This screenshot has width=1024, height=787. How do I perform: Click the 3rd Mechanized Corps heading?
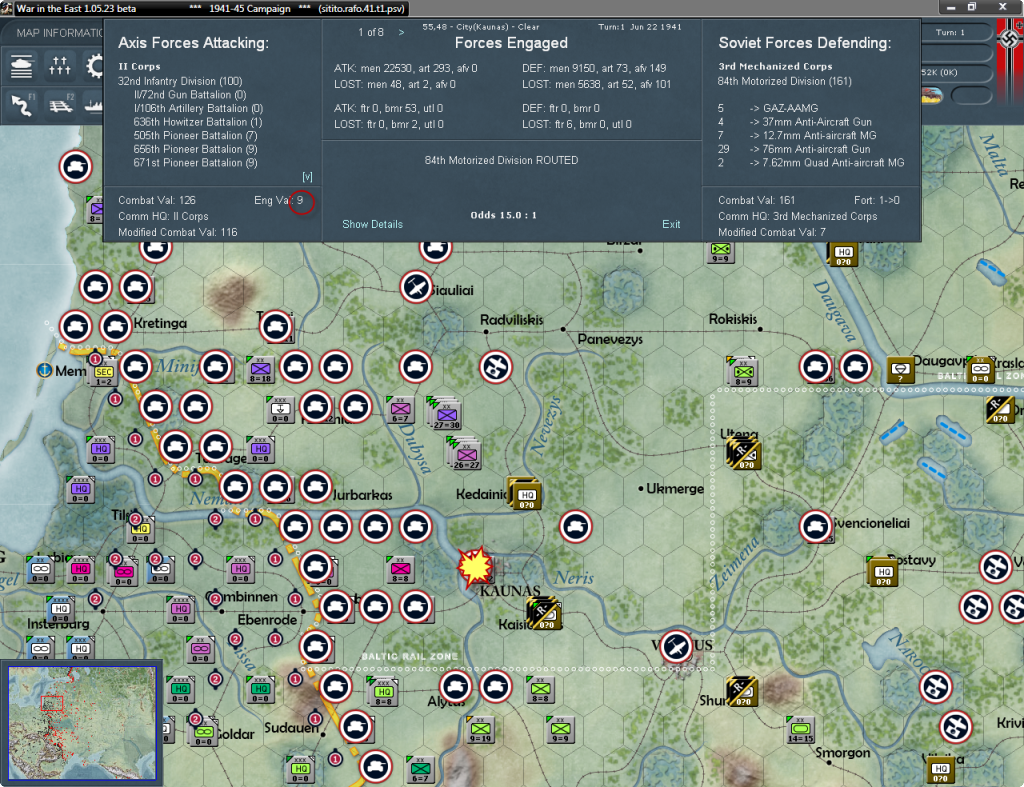pyautogui.click(x=775, y=66)
